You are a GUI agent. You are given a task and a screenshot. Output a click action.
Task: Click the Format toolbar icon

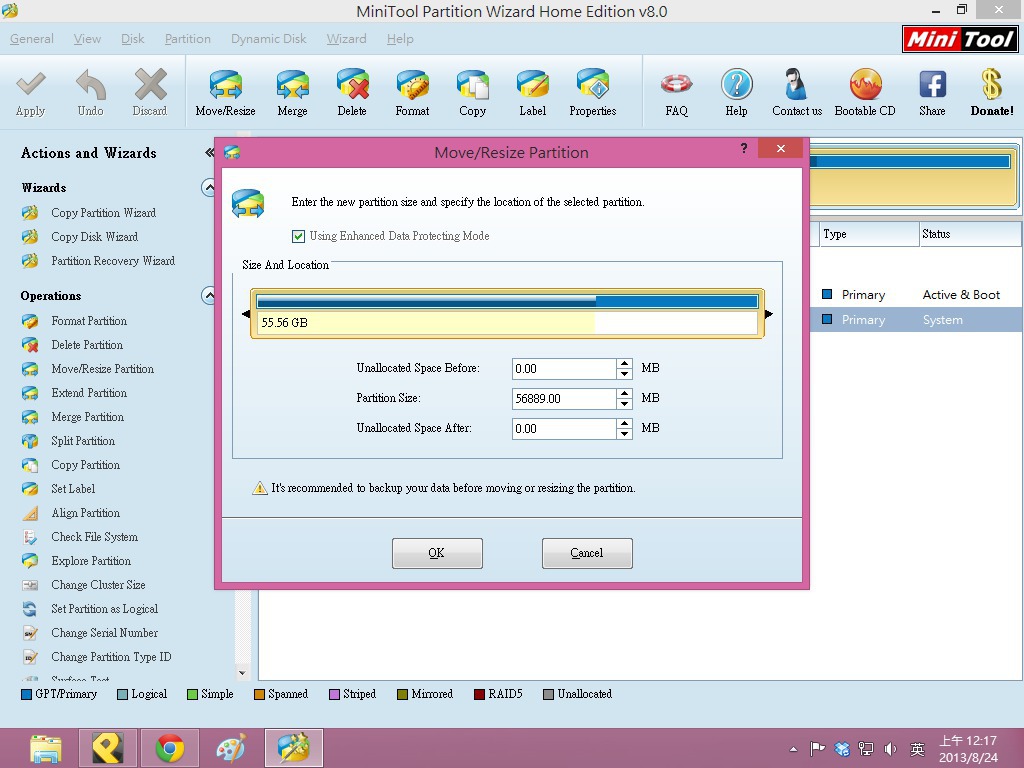pyautogui.click(x=412, y=85)
